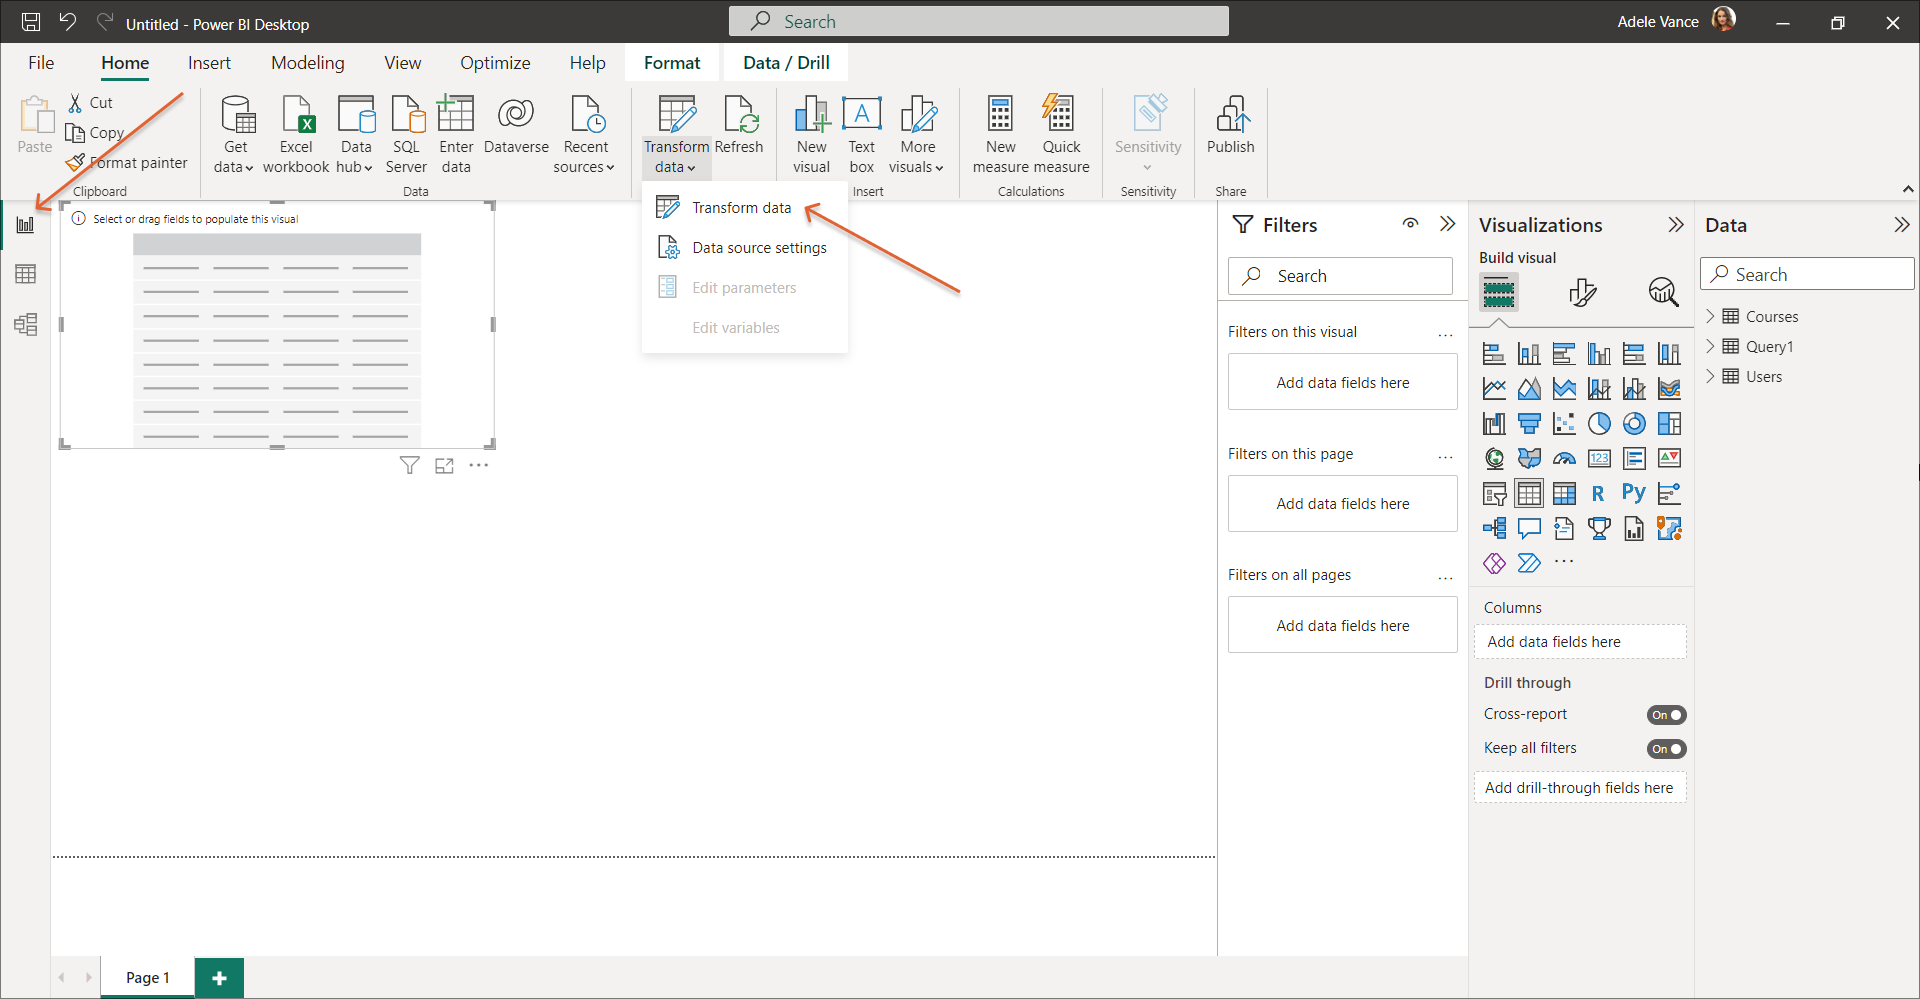Select the R script visual icon
This screenshot has width=1920, height=999.
(1598, 493)
